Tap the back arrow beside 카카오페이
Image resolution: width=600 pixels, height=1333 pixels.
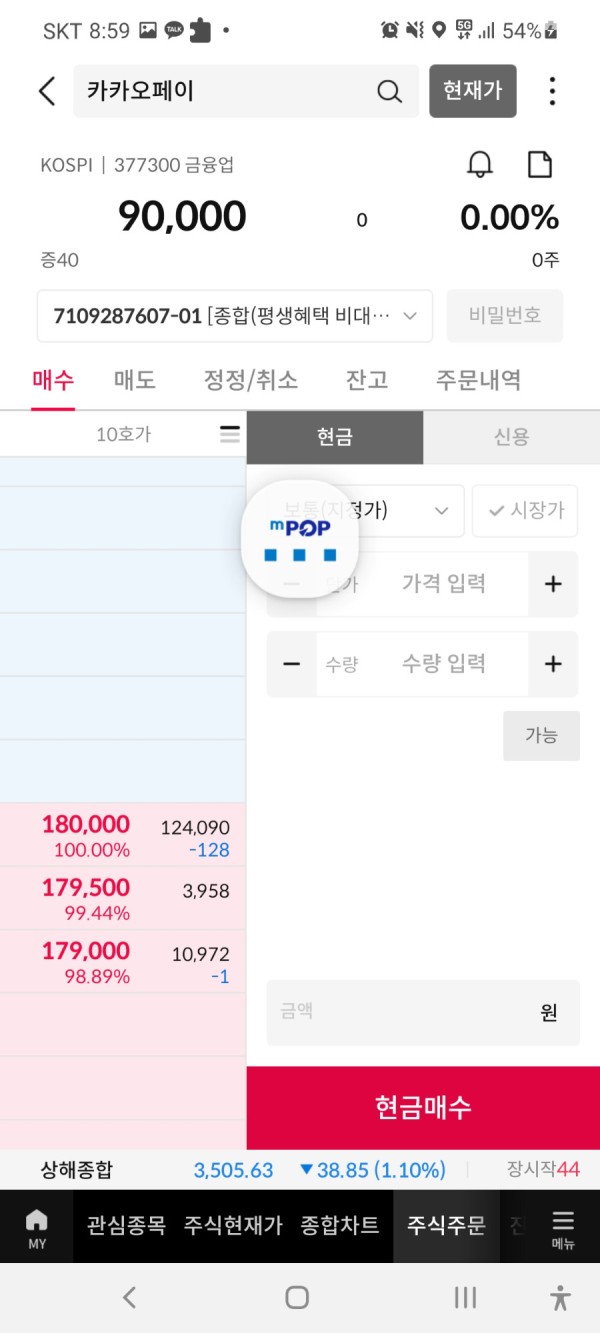[47, 91]
